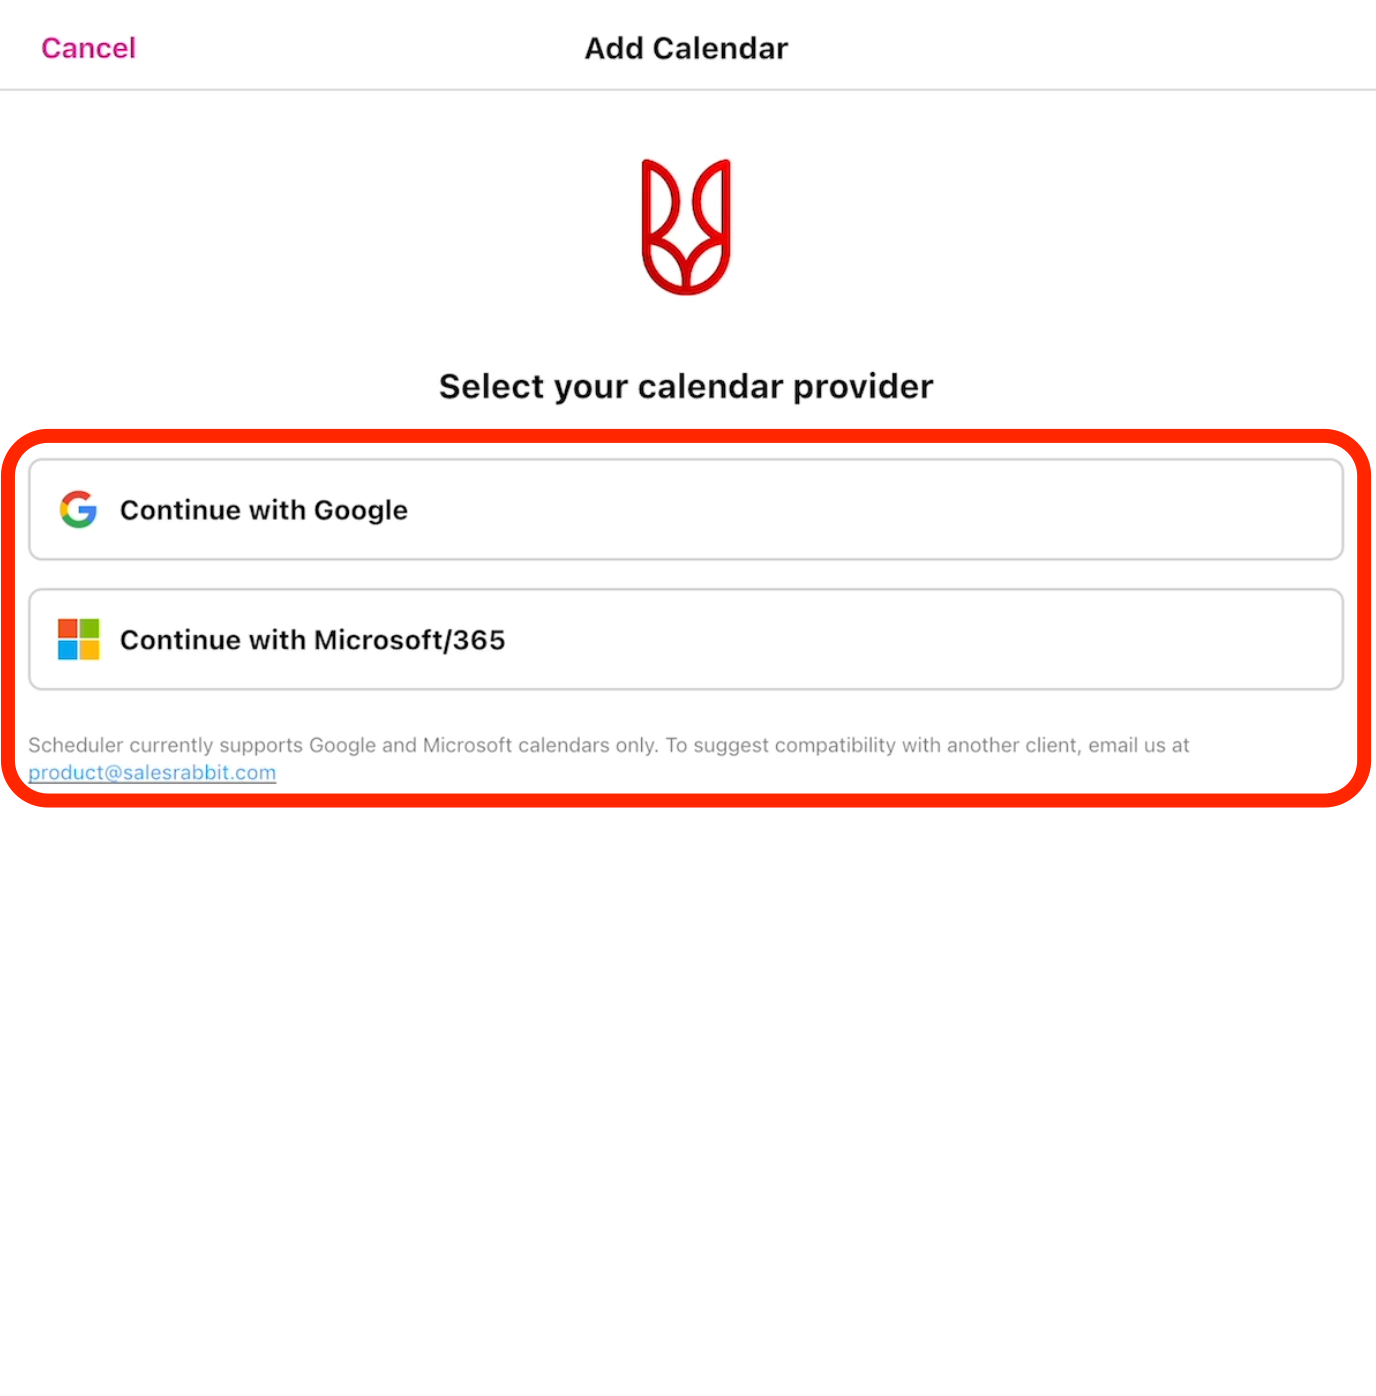1376x1396 pixels.
Task: Select the yellow square in Microsoft logo
Action: (x=89, y=650)
